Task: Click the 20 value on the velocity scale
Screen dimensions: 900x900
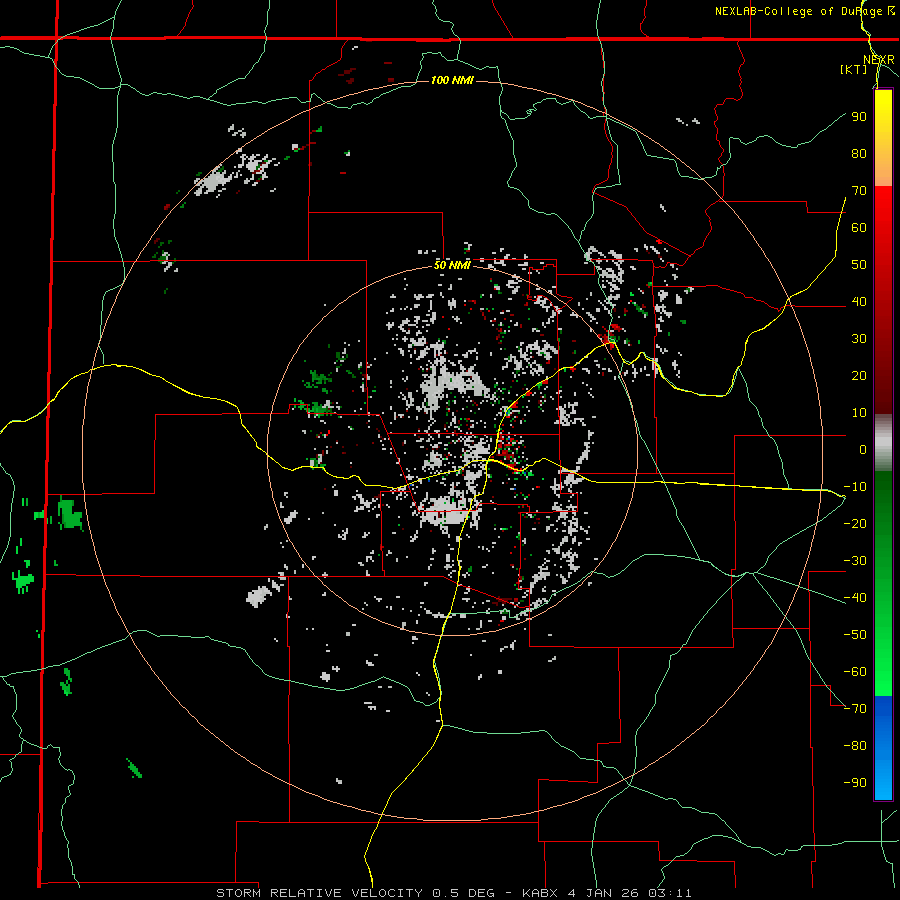Action: [x=859, y=376]
